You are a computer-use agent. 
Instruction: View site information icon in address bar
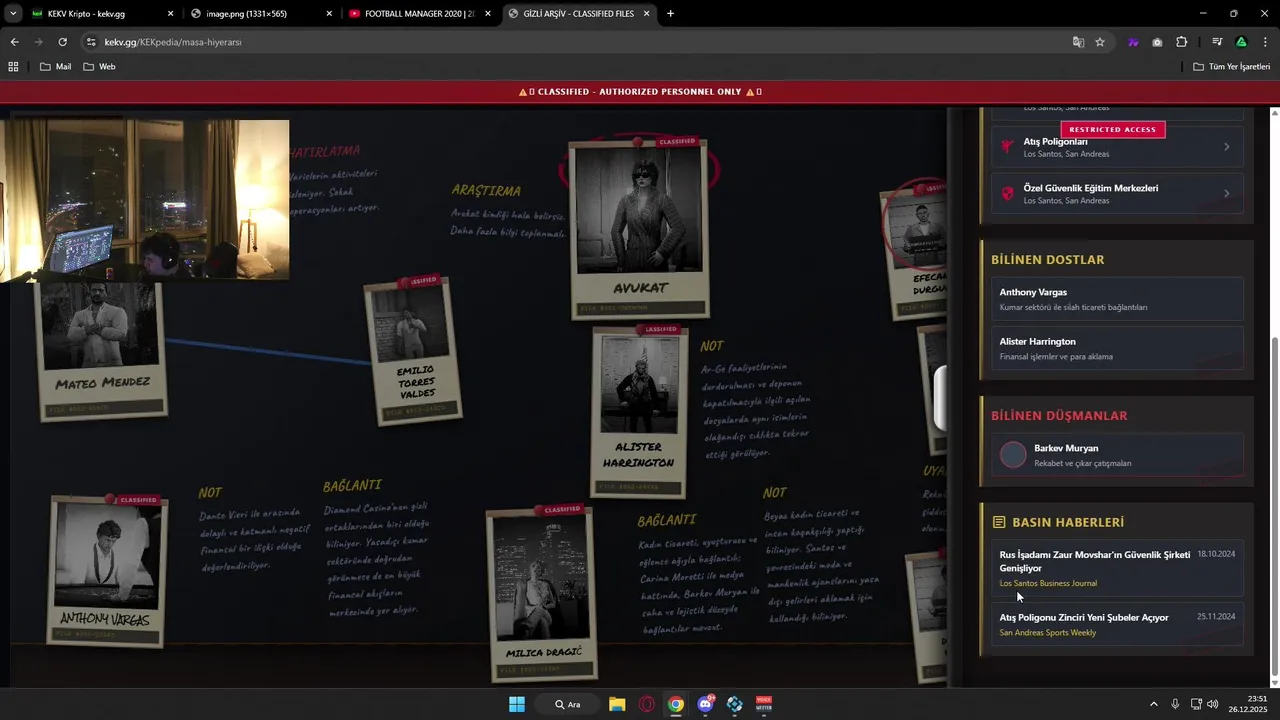pos(91,42)
